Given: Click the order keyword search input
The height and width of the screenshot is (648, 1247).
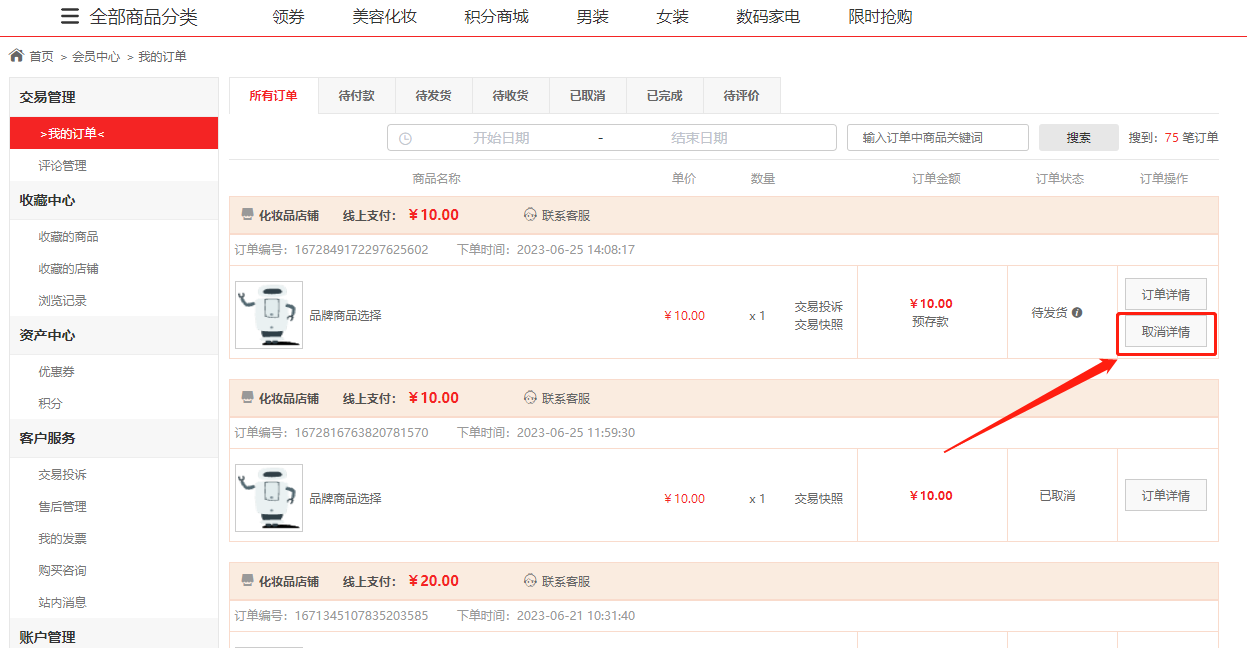Looking at the screenshot, I should click(x=938, y=138).
